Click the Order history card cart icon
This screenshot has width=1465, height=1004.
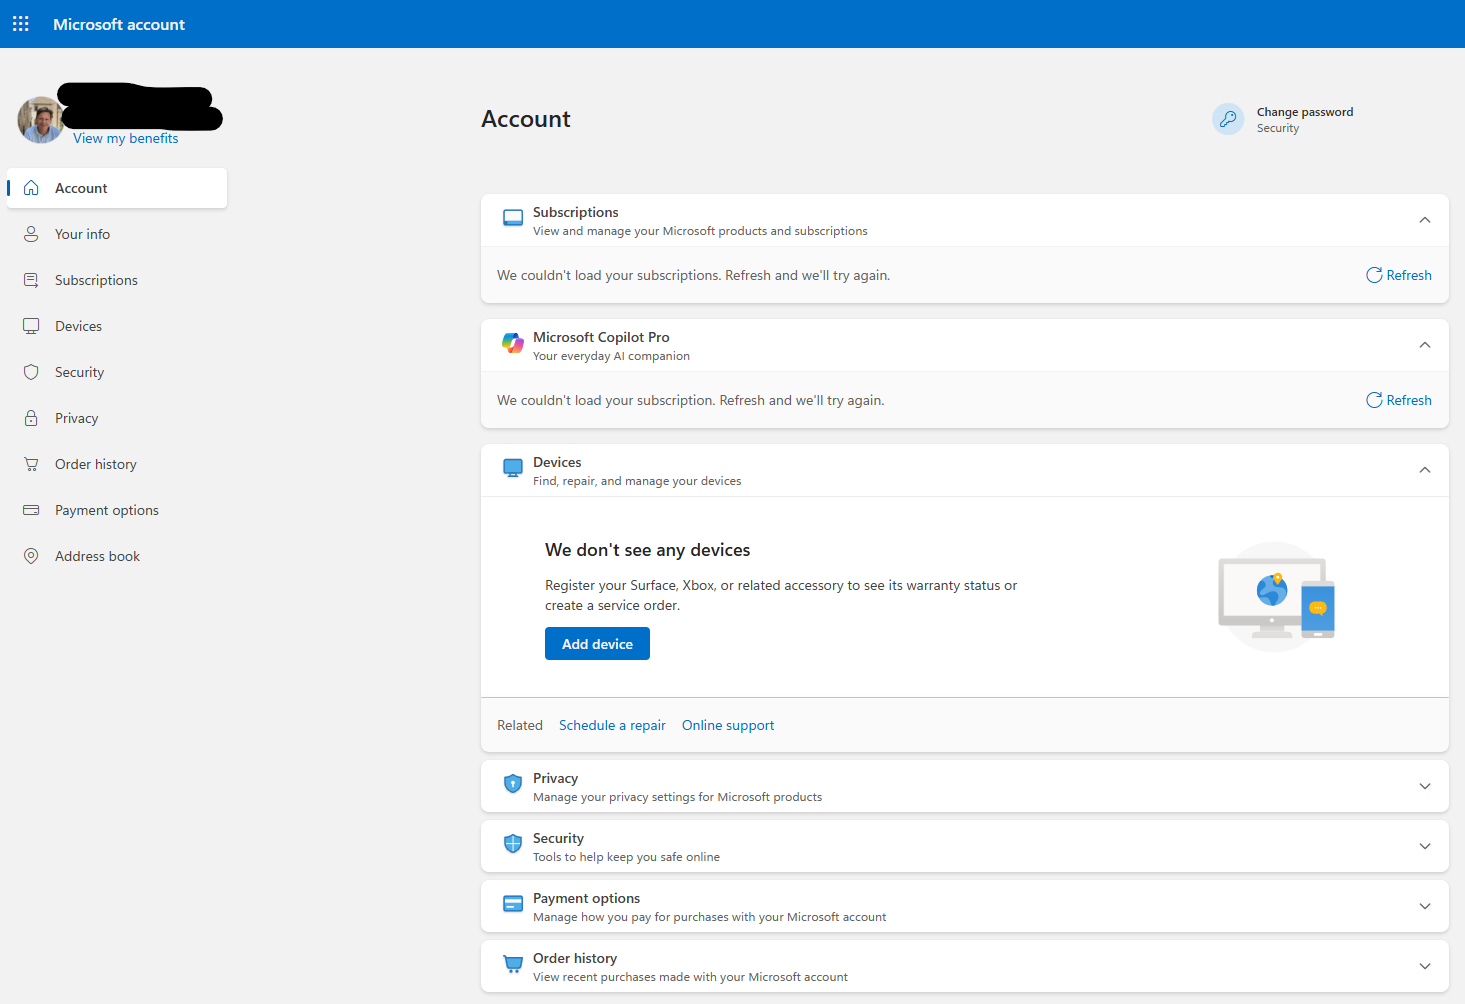(x=513, y=964)
